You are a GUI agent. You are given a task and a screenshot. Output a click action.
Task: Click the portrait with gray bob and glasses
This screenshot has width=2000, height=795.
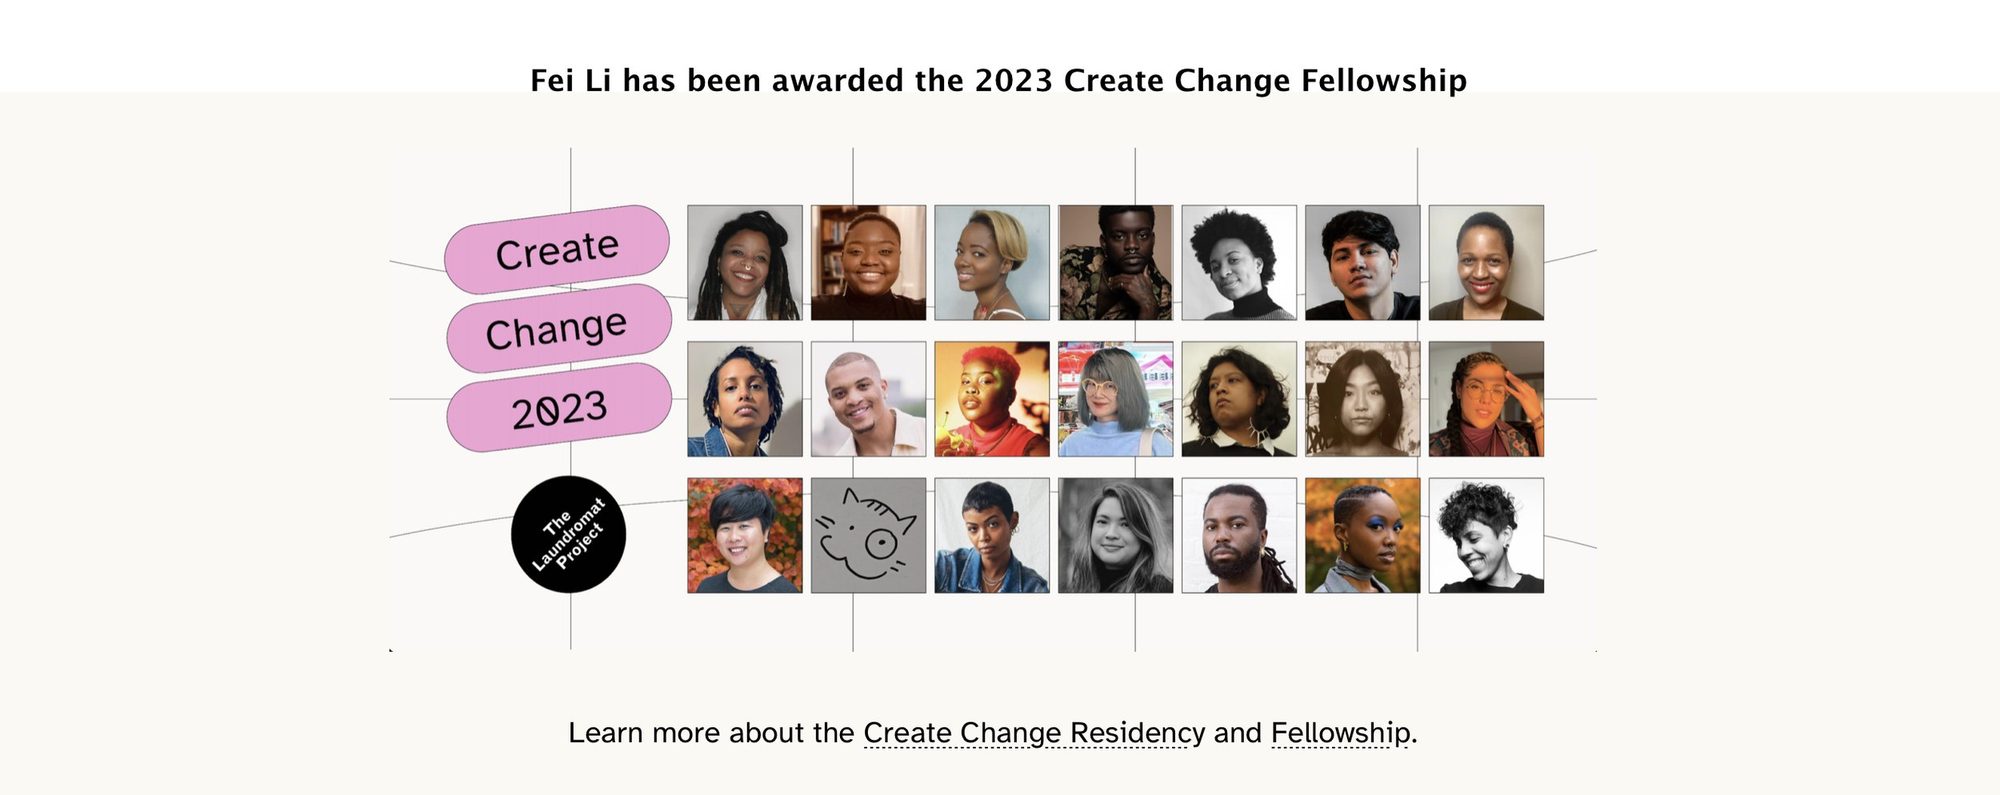1116,399
